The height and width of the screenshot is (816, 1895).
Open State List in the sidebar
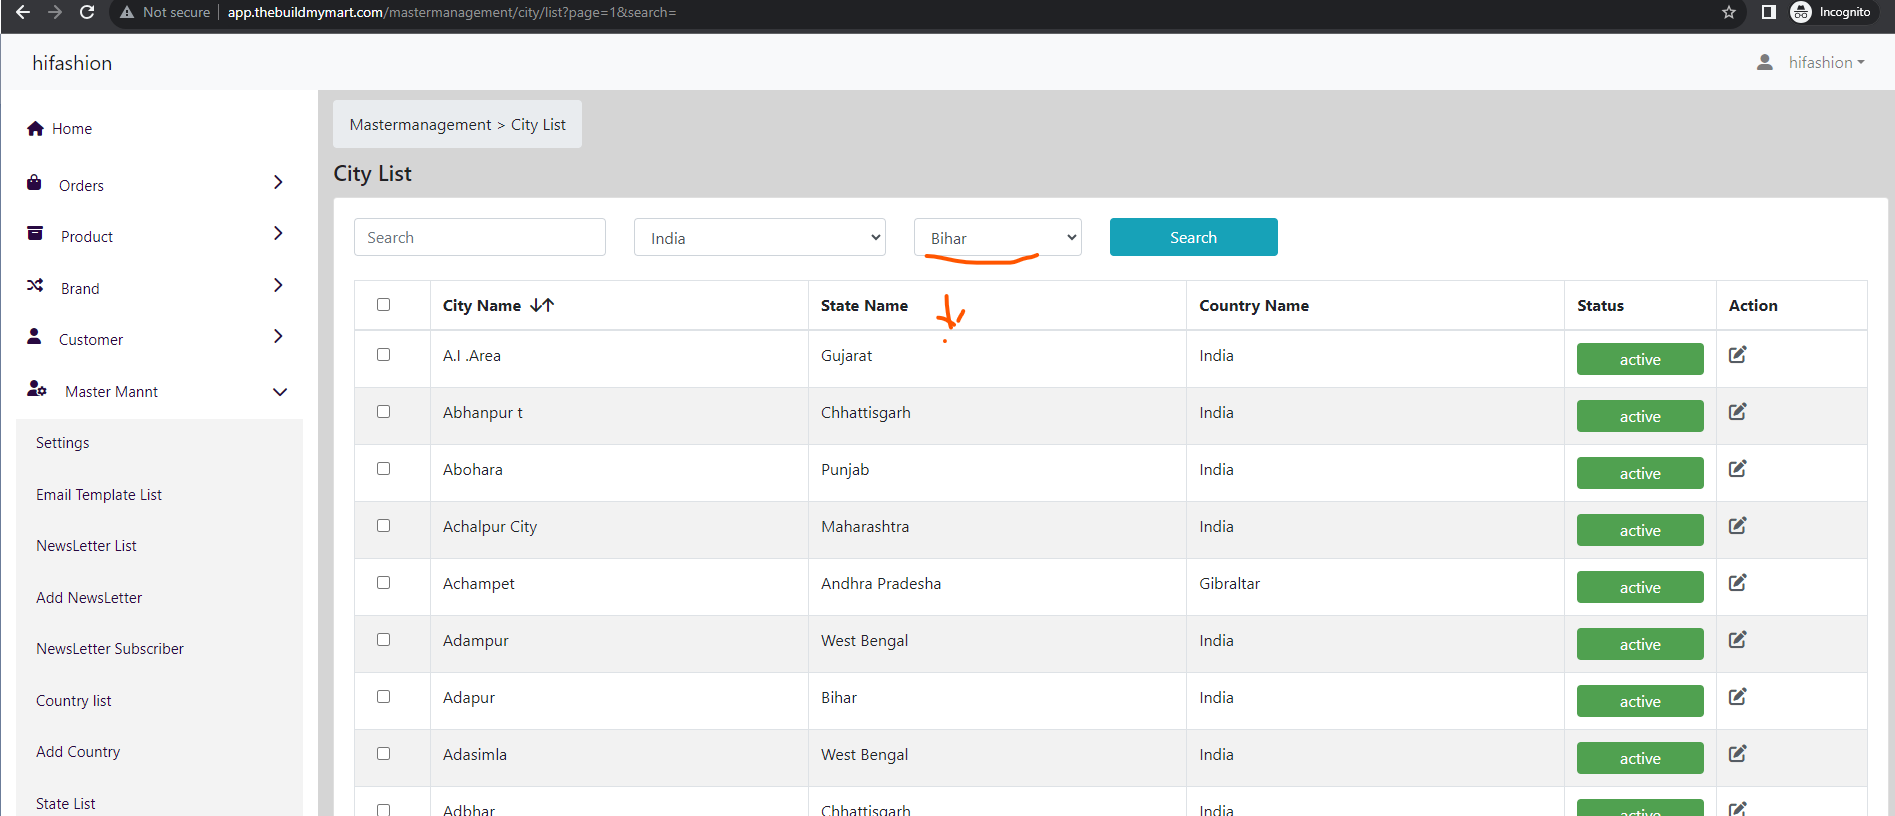point(65,804)
